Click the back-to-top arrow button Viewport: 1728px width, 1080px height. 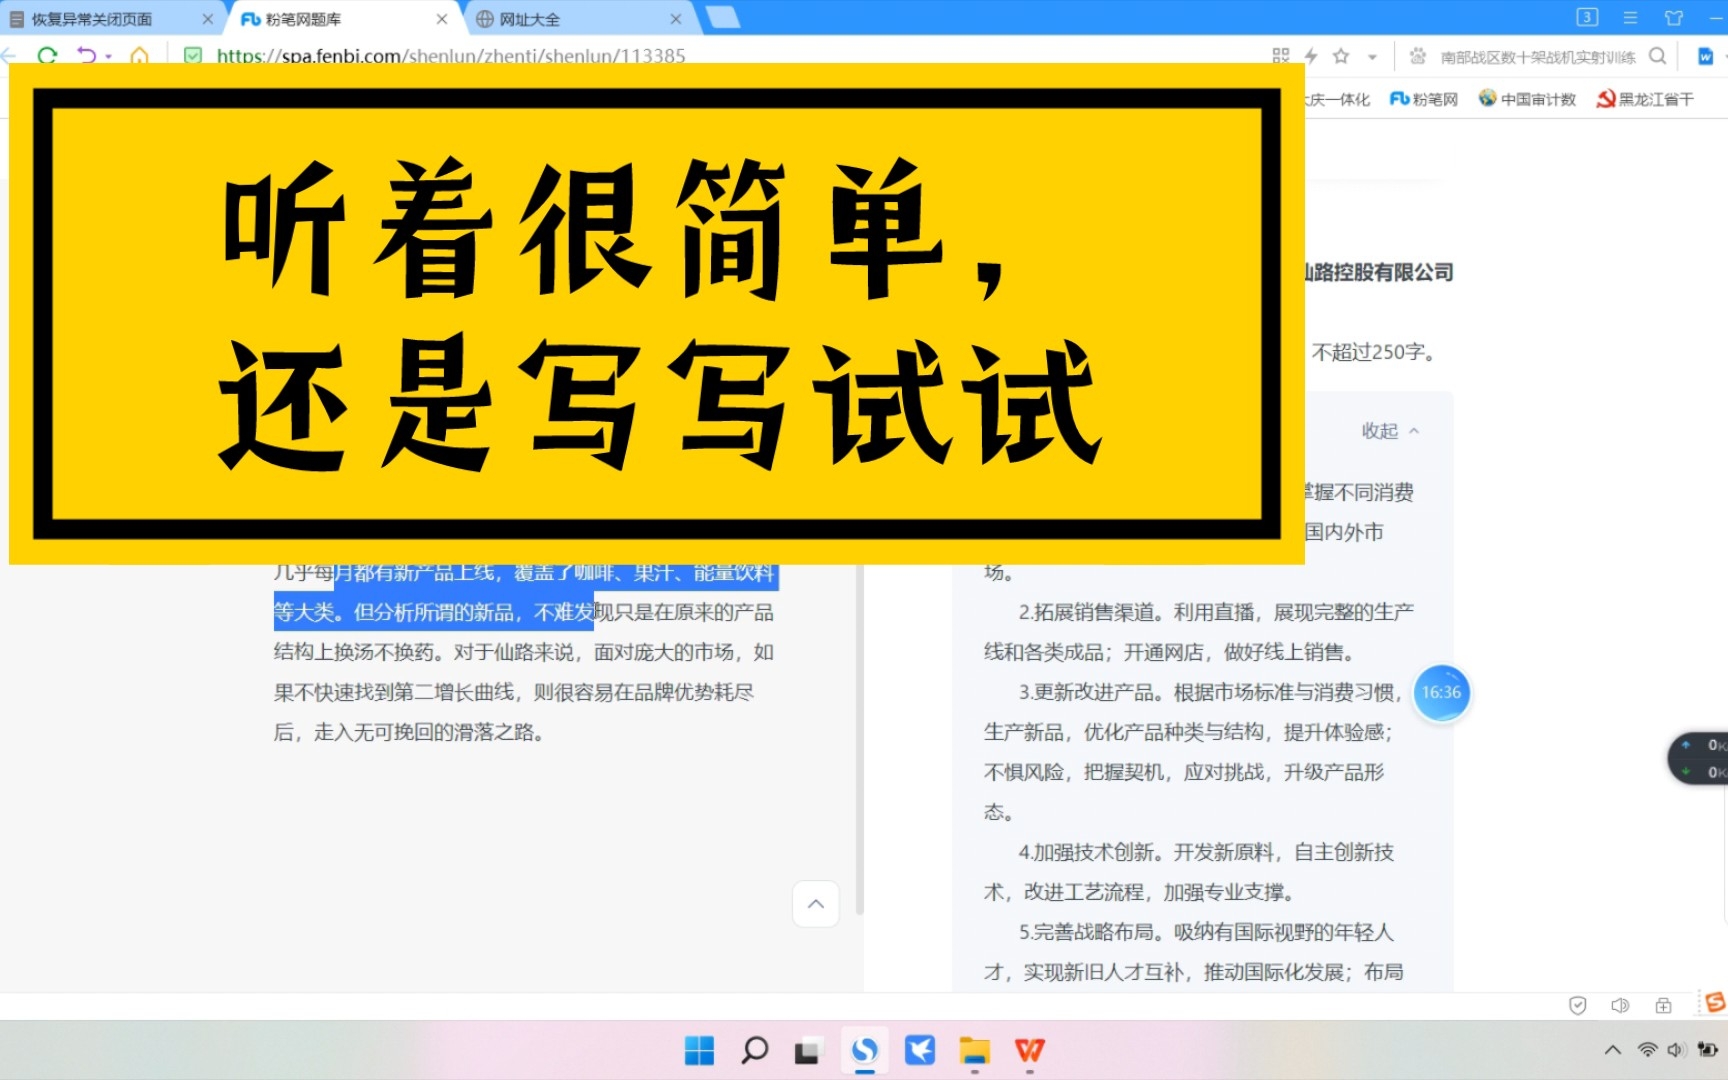click(x=816, y=904)
